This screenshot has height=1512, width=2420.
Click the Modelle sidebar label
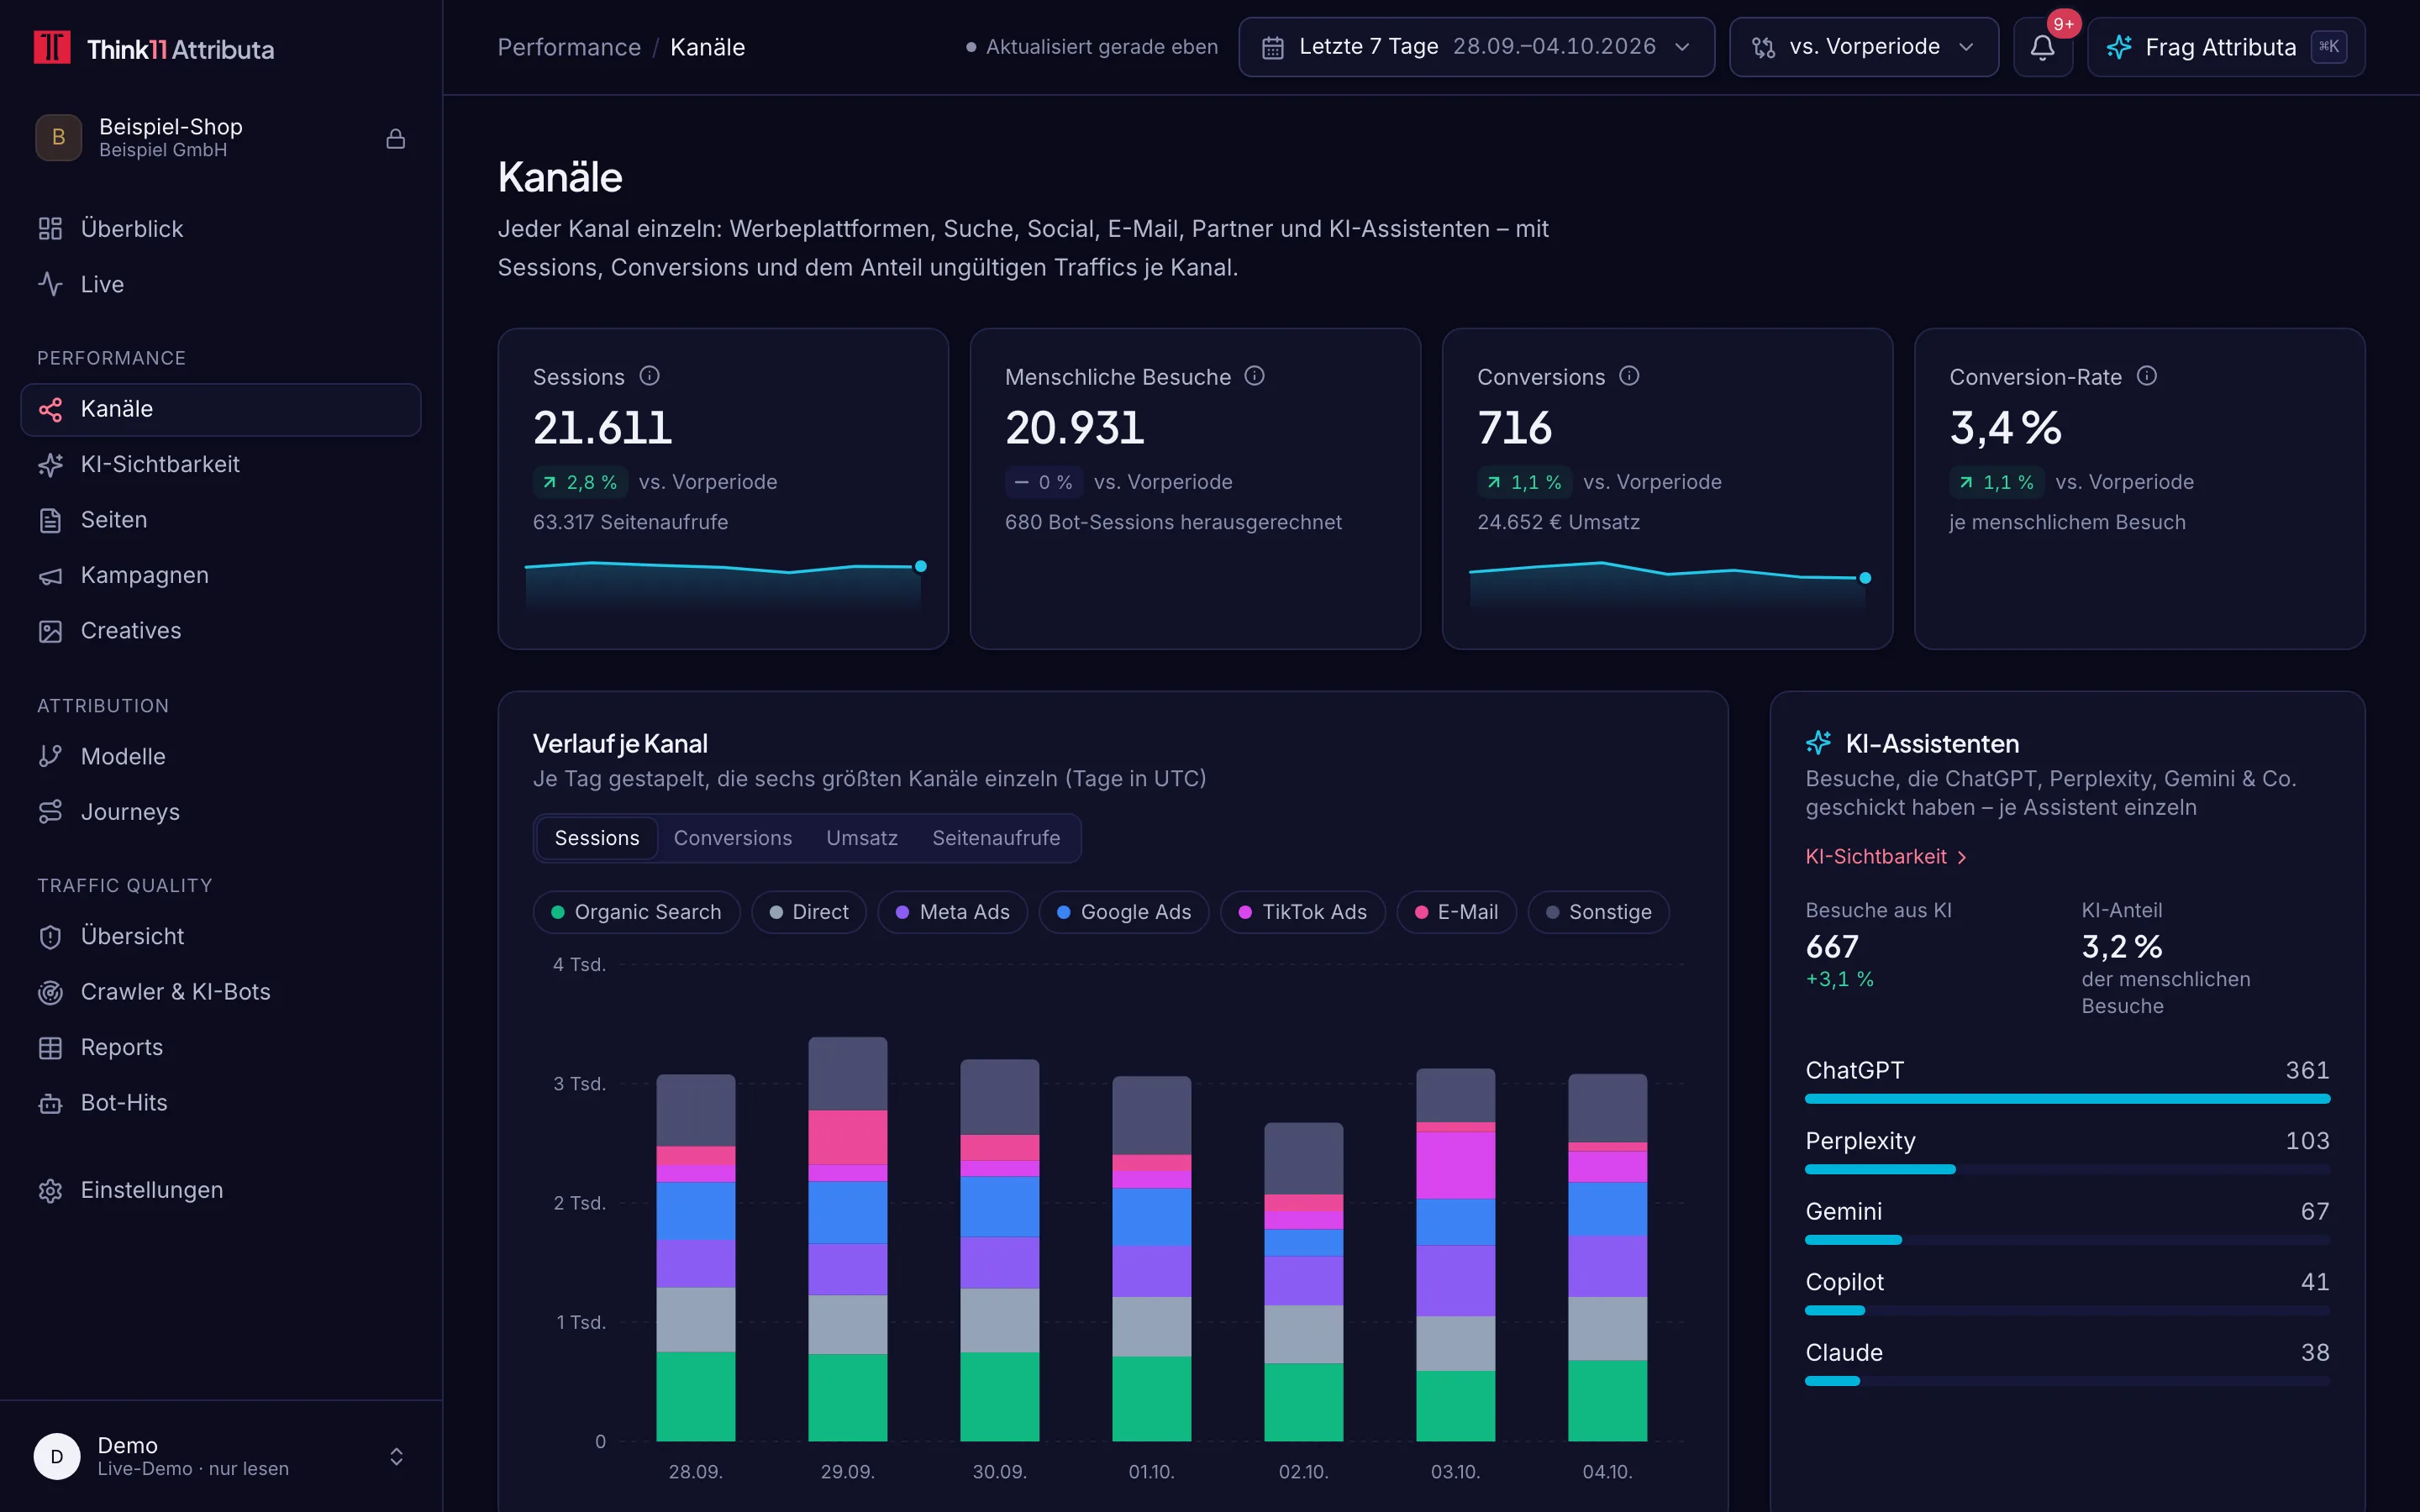click(123, 756)
